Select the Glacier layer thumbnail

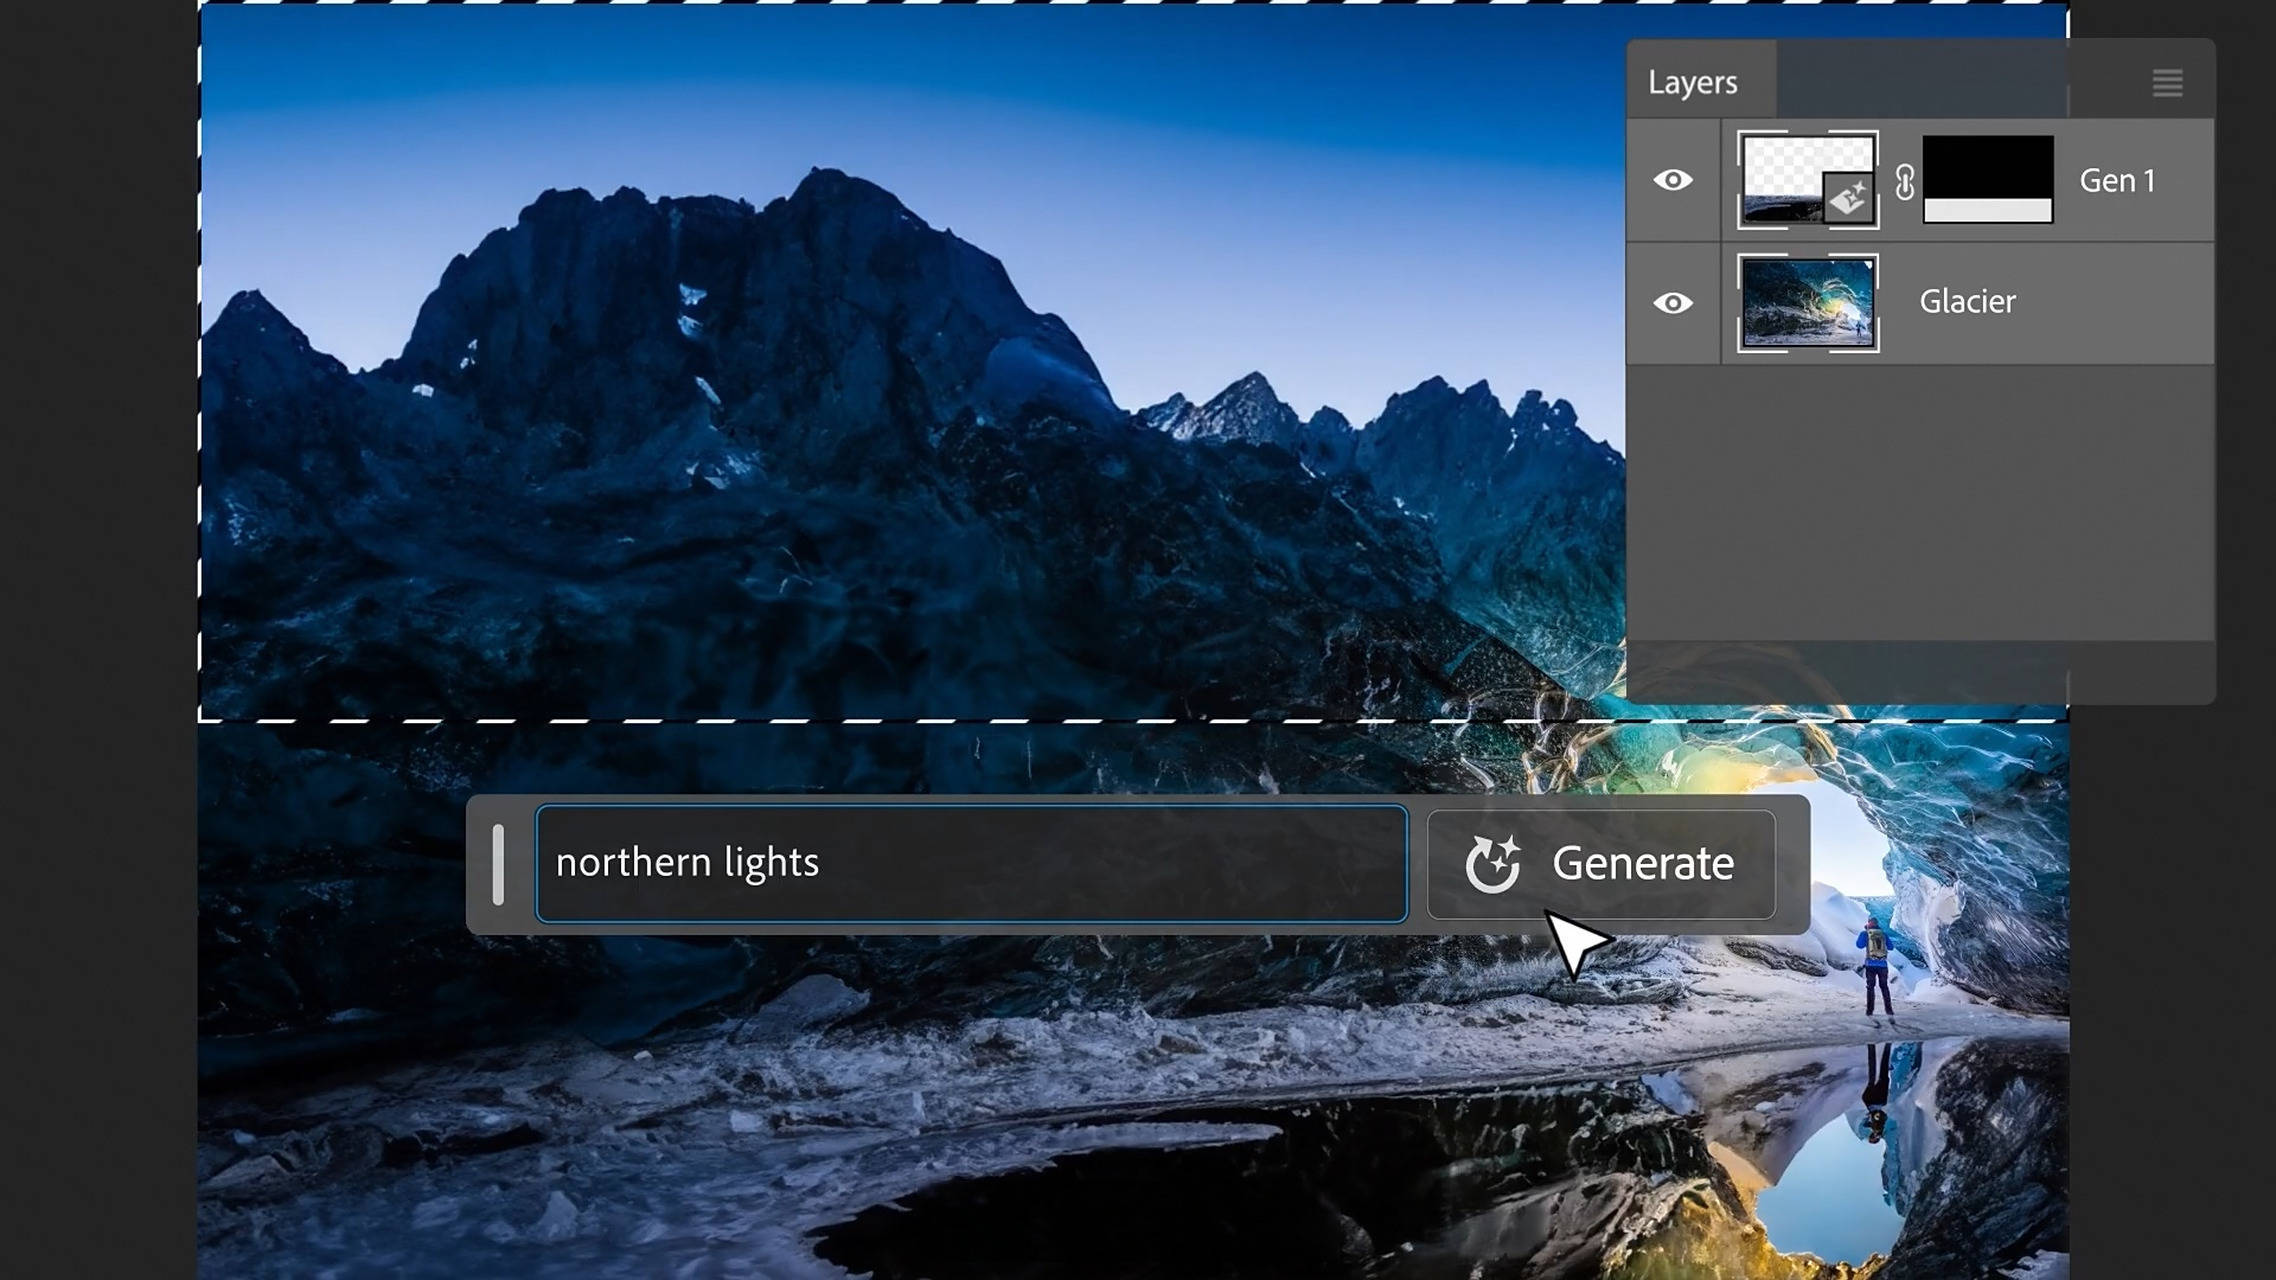[x=1807, y=302]
